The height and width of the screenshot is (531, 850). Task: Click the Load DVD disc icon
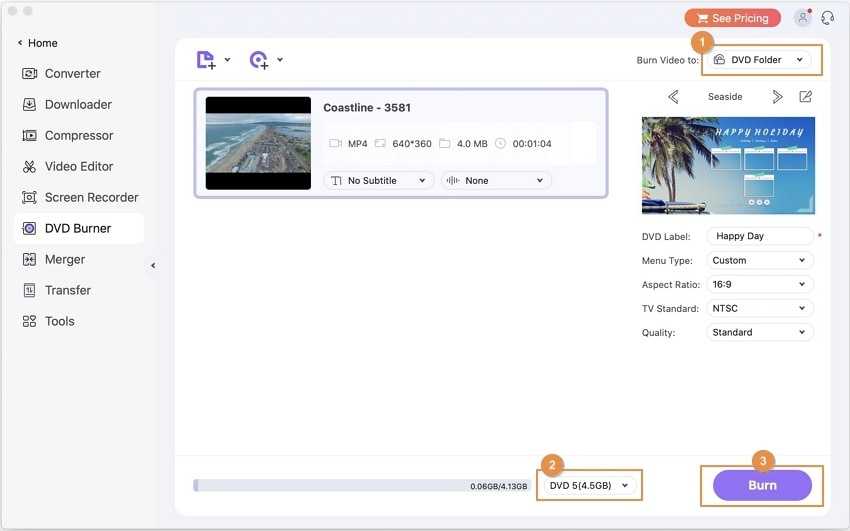click(259, 60)
